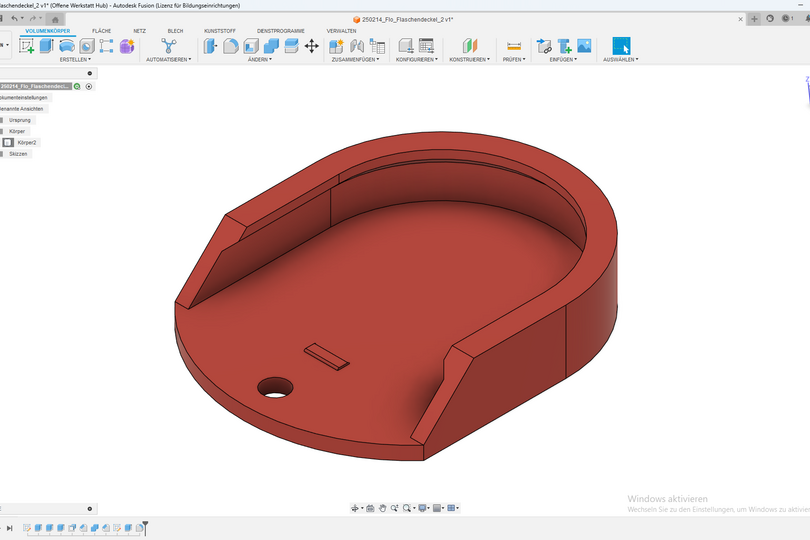
Task: Select the Fillet tool in Ändern
Action: click(x=231, y=46)
